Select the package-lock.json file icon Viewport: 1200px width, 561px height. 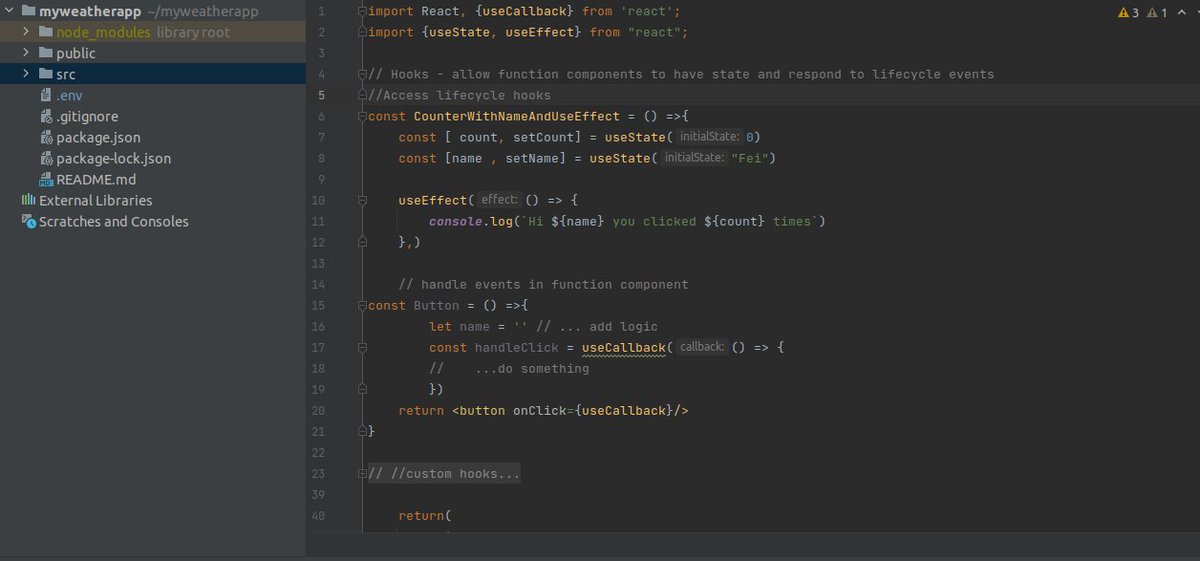coord(46,158)
